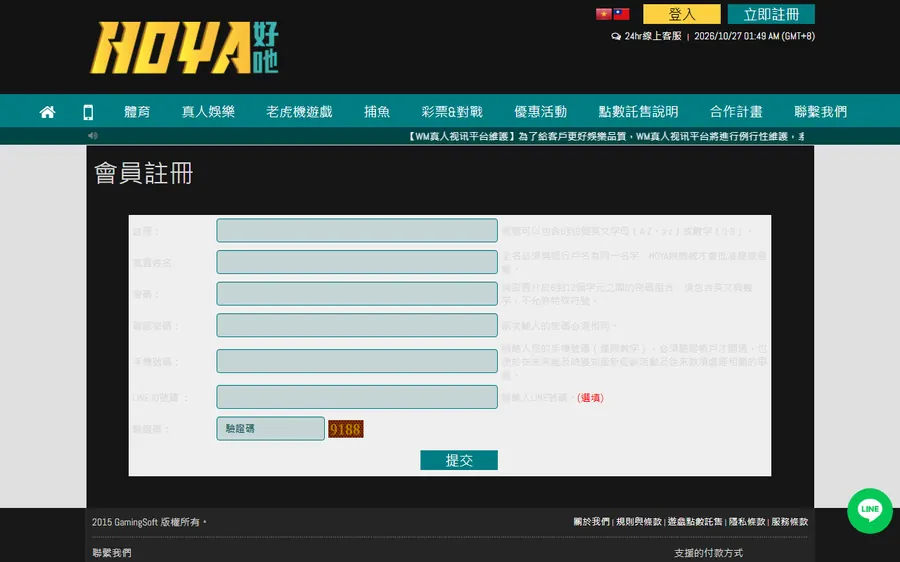Open the 捕魚 menu

[377, 112]
